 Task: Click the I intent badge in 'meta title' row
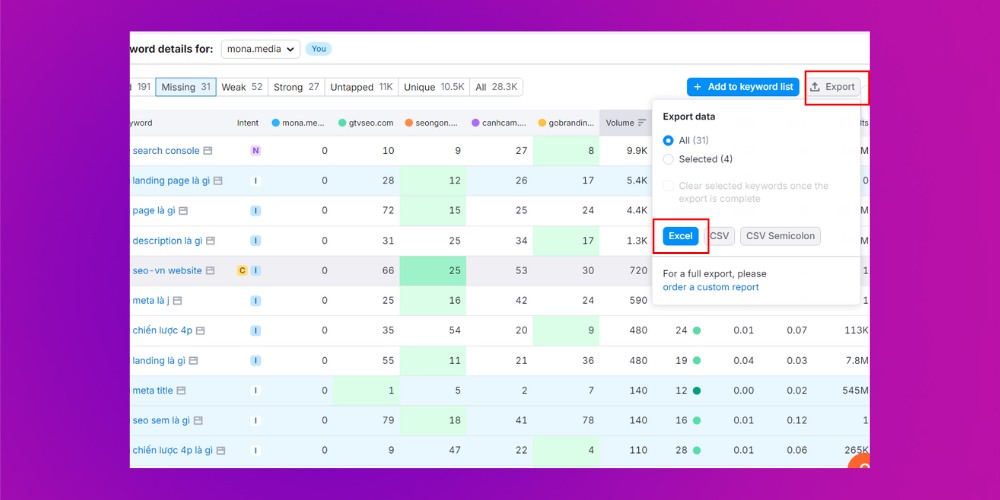[x=256, y=390]
